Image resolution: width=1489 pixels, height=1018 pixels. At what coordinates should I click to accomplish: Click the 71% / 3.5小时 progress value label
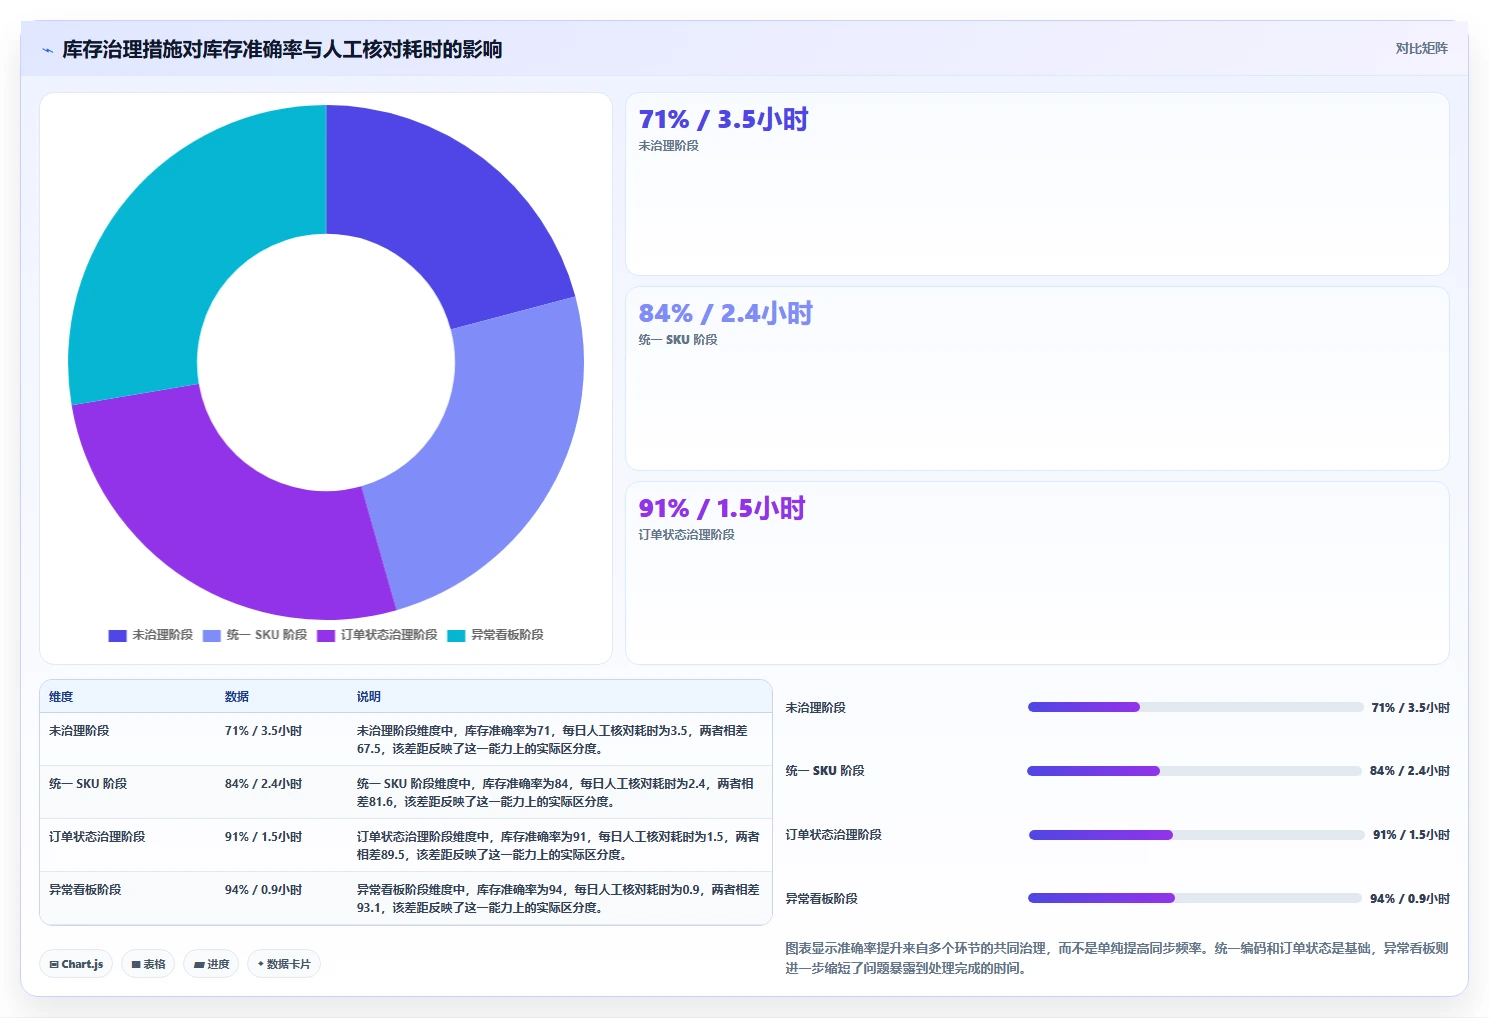(x=1411, y=708)
